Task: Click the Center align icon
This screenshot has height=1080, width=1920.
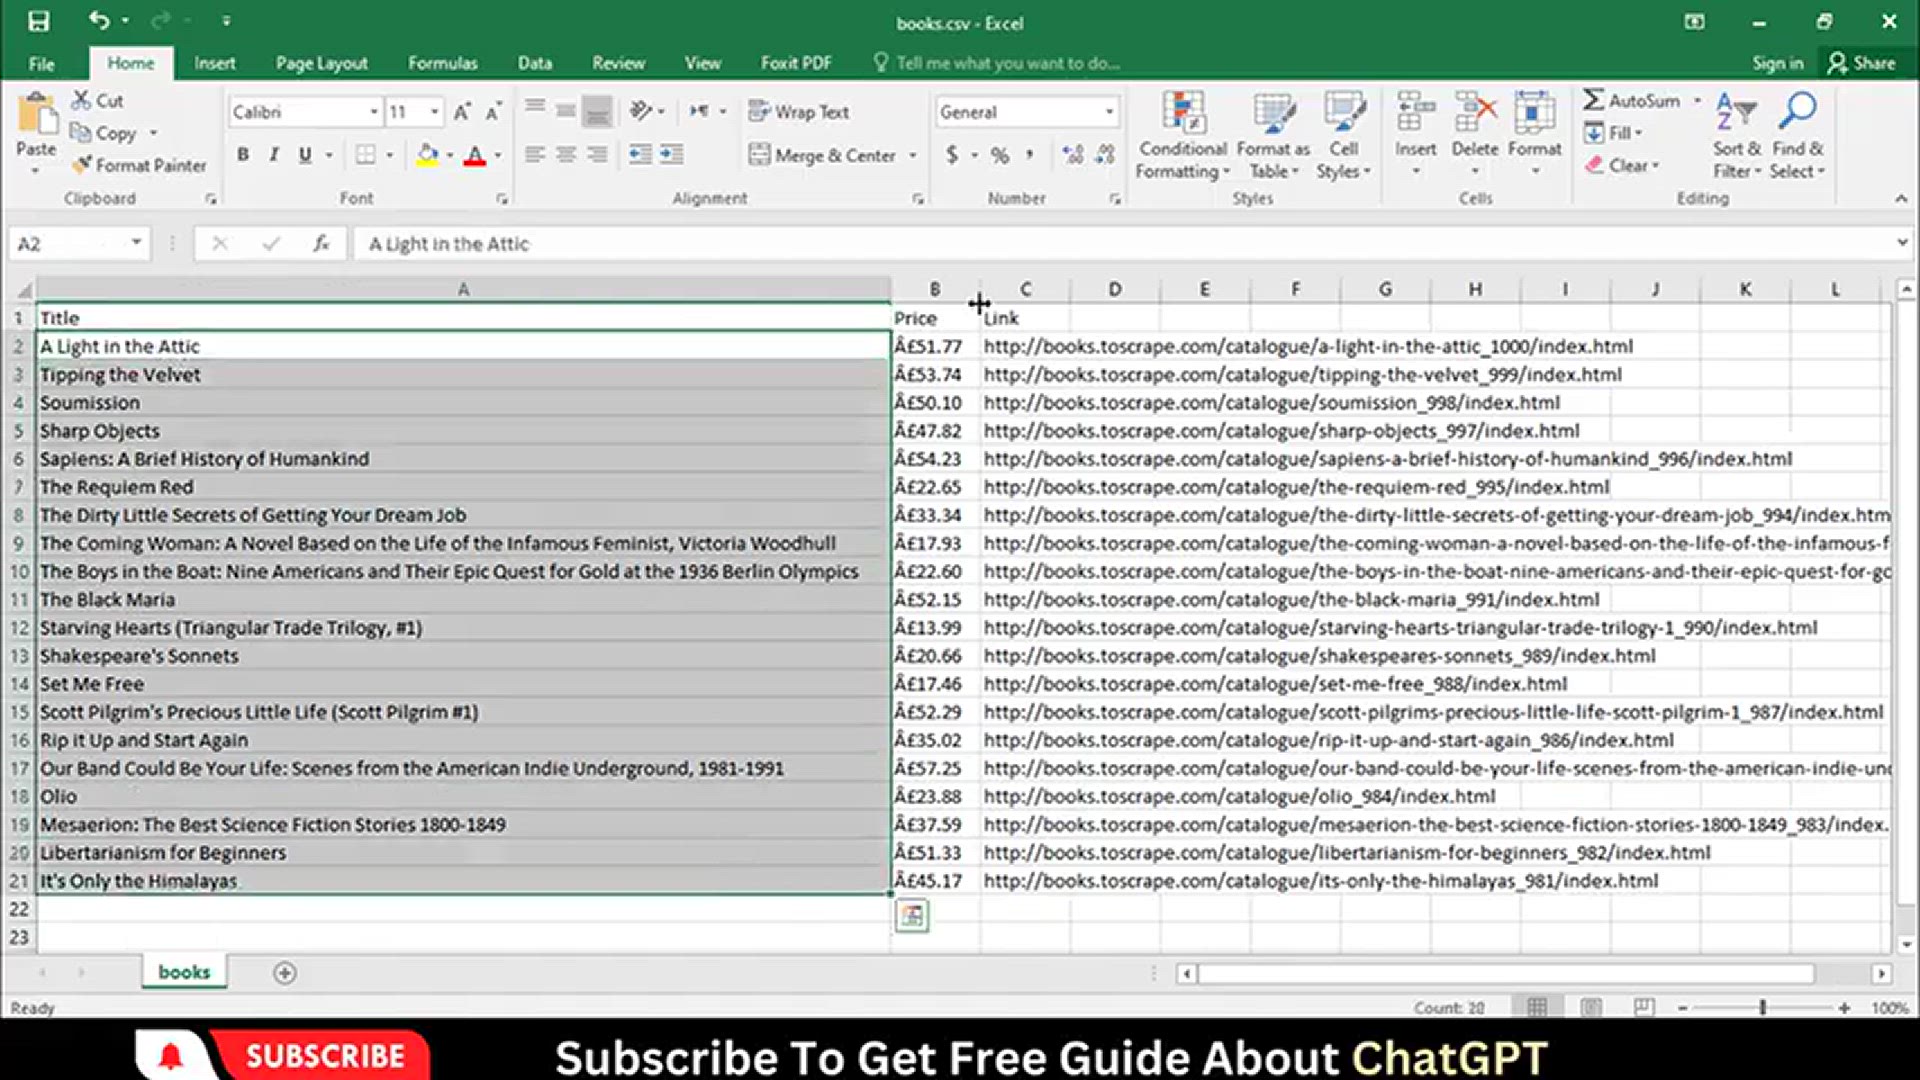Action: point(566,155)
